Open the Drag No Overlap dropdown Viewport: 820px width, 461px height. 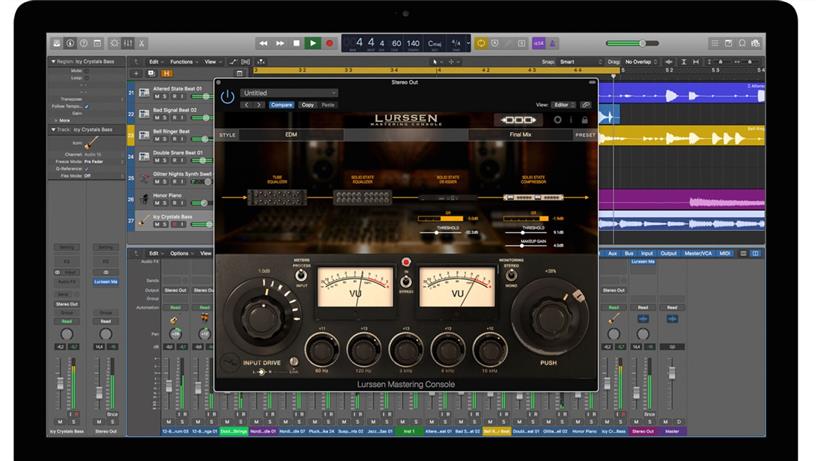(641, 62)
